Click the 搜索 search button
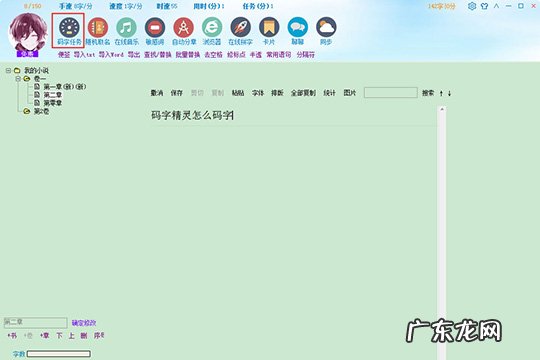The height and width of the screenshot is (360, 540). (x=428, y=93)
